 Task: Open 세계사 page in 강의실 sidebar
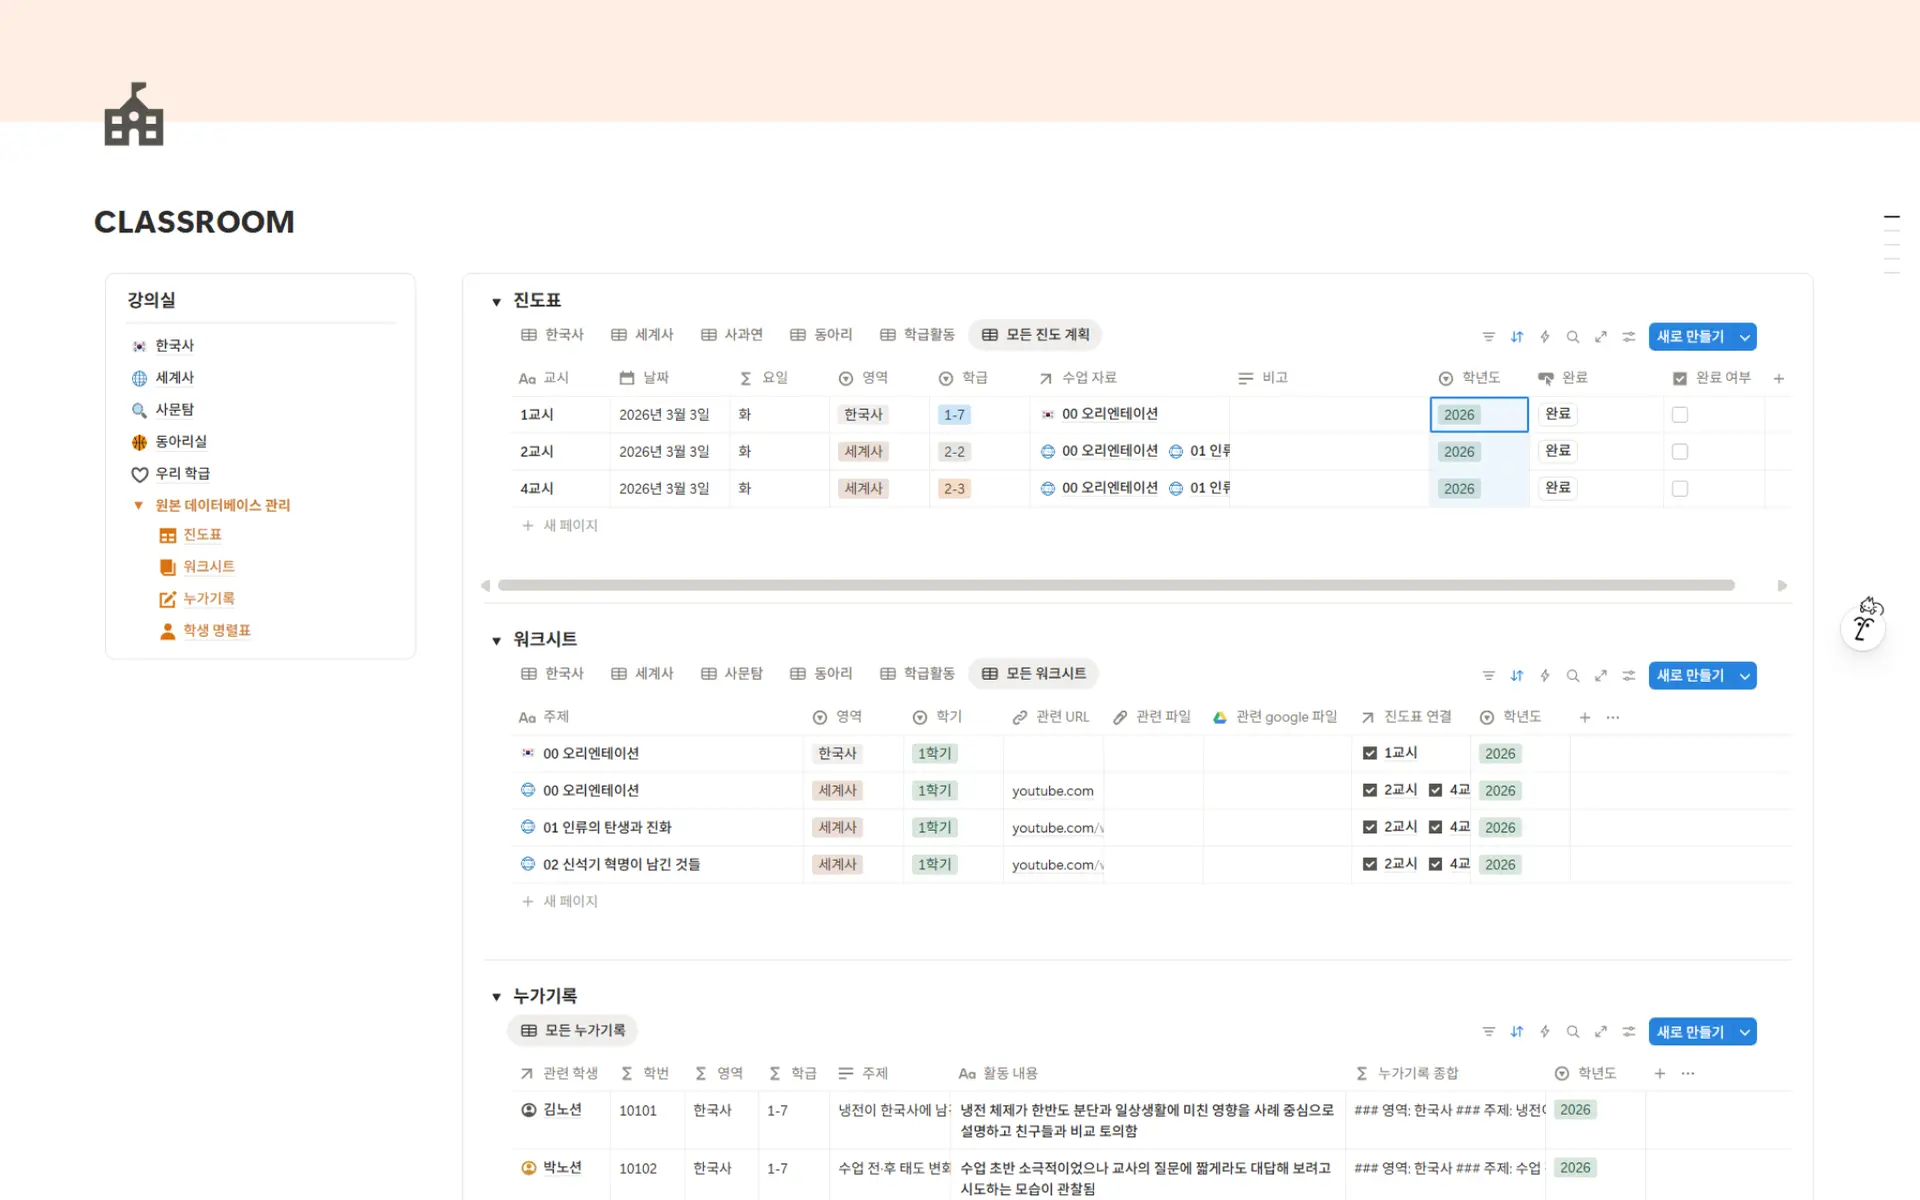[174, 377]
